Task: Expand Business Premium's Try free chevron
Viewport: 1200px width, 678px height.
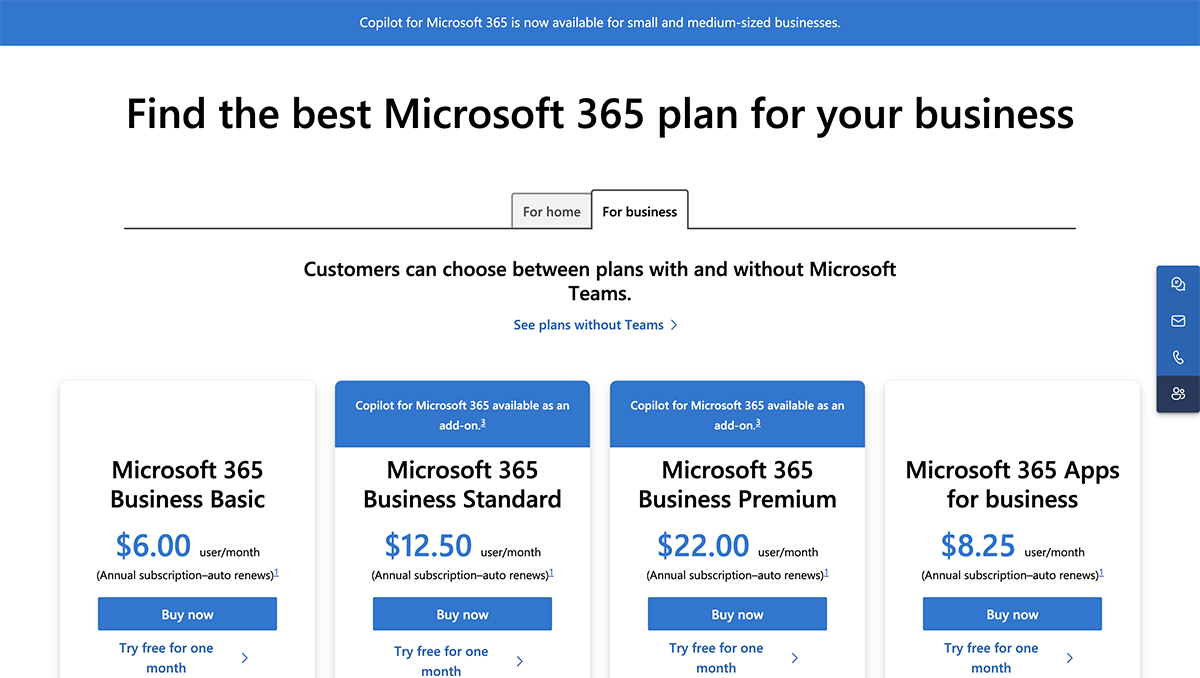Action: [795, 658]
